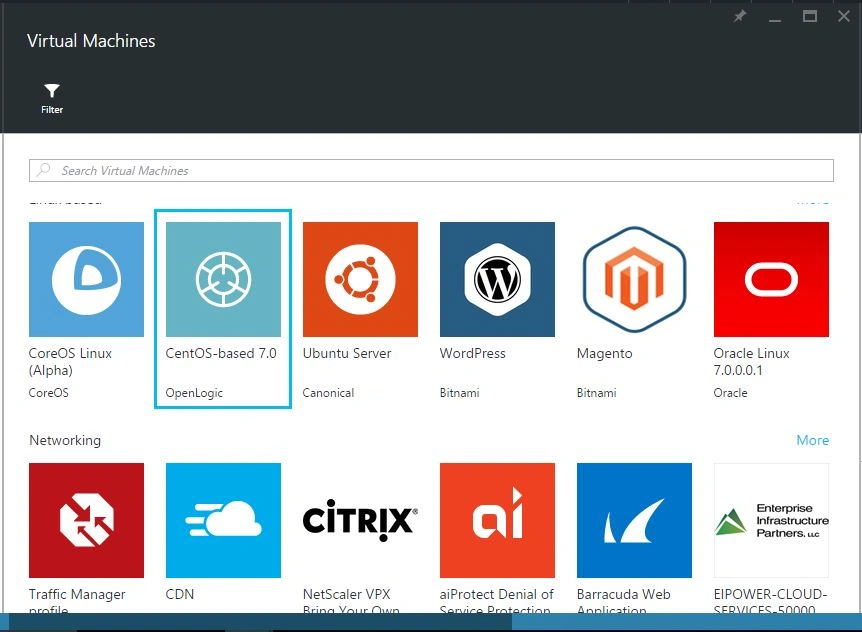This screenshot has height=632, width=862.
Task: Open the Magento hexagon logo tile
Action: [634, 279]
